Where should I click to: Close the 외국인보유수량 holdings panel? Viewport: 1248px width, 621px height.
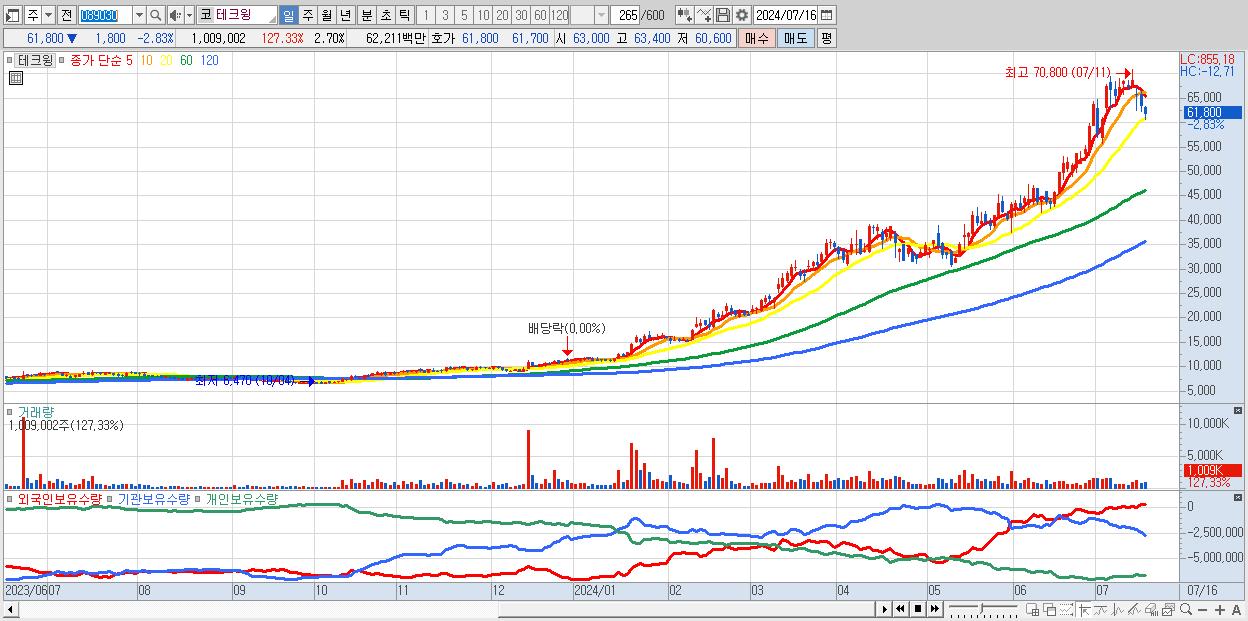coord(1238,497)
